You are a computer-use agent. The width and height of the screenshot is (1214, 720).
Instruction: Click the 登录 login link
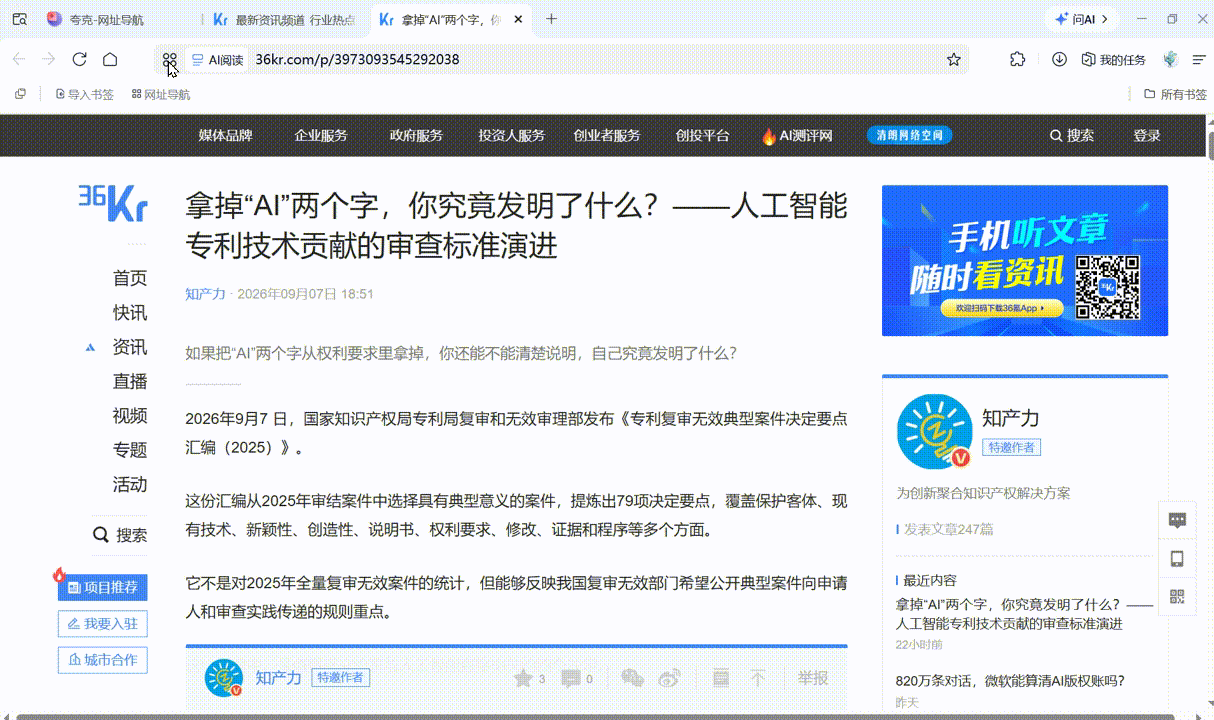[x=1147, y=136]
